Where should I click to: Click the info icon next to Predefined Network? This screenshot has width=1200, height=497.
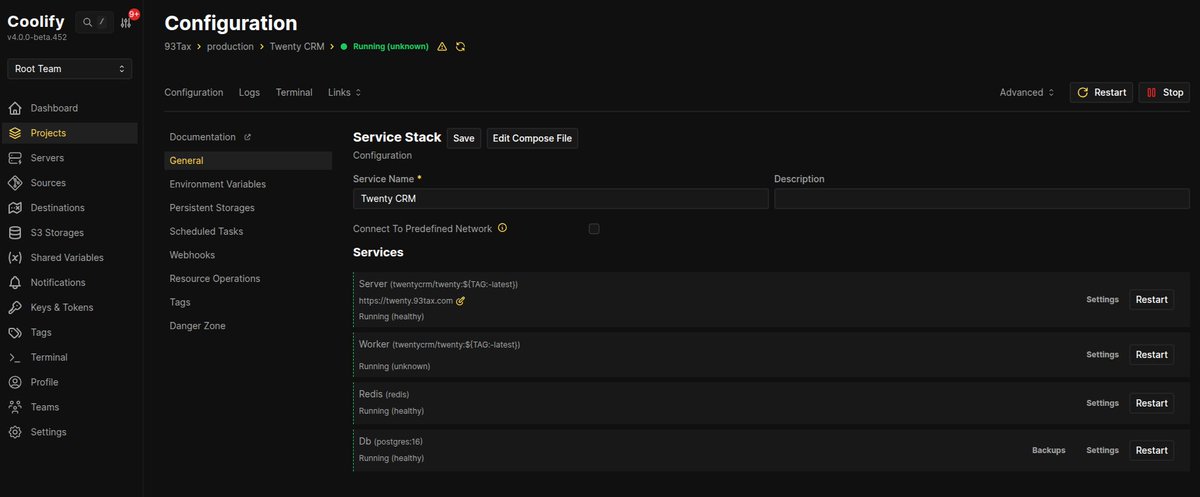502,228
